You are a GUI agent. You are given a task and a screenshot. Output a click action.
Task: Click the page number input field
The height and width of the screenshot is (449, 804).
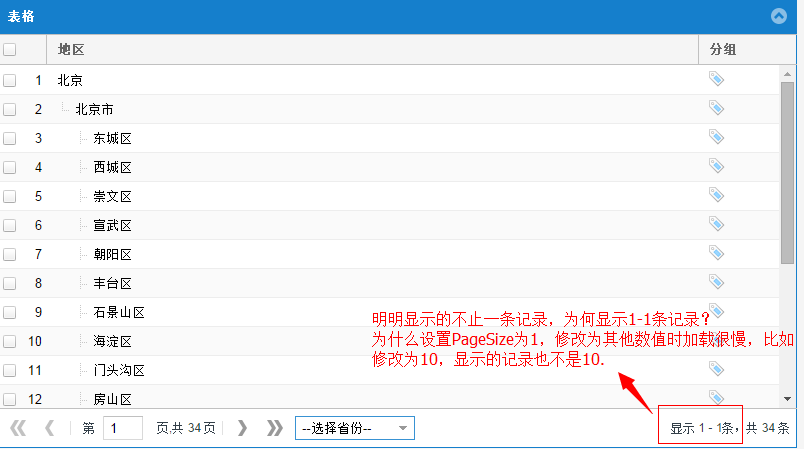(x=123, y=428)
